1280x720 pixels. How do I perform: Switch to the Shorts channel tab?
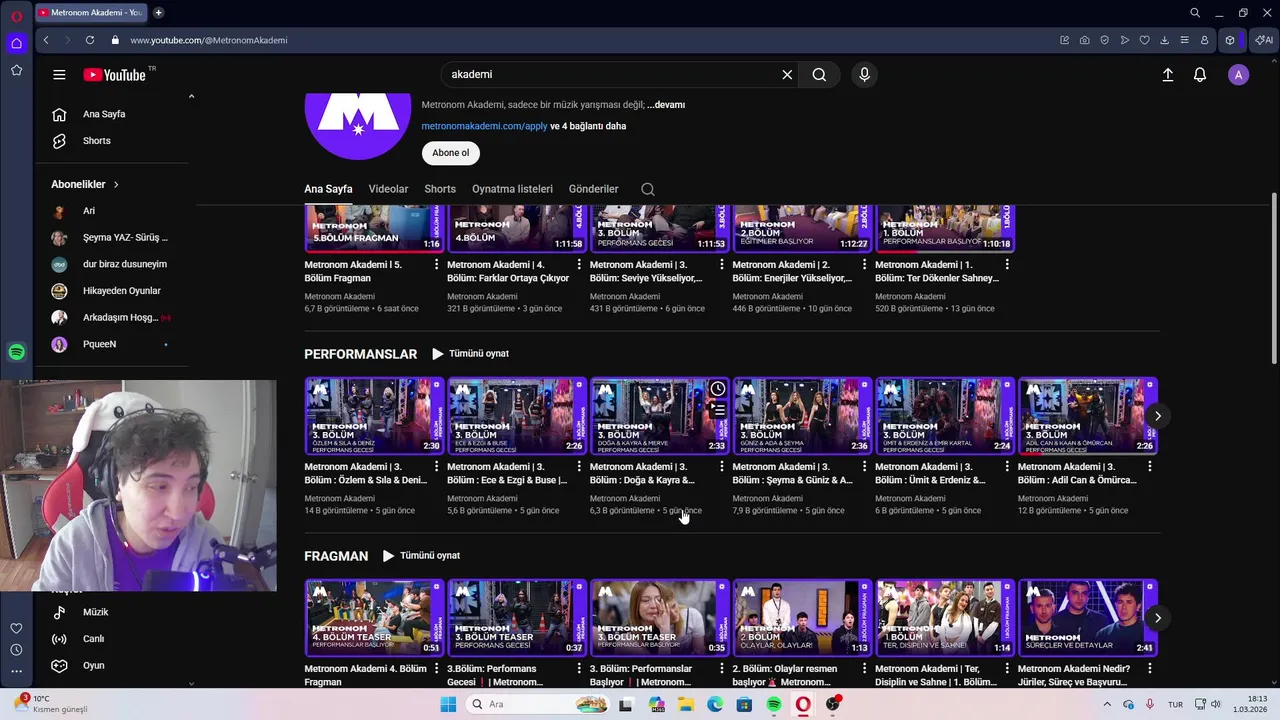(x=440, y=189)
